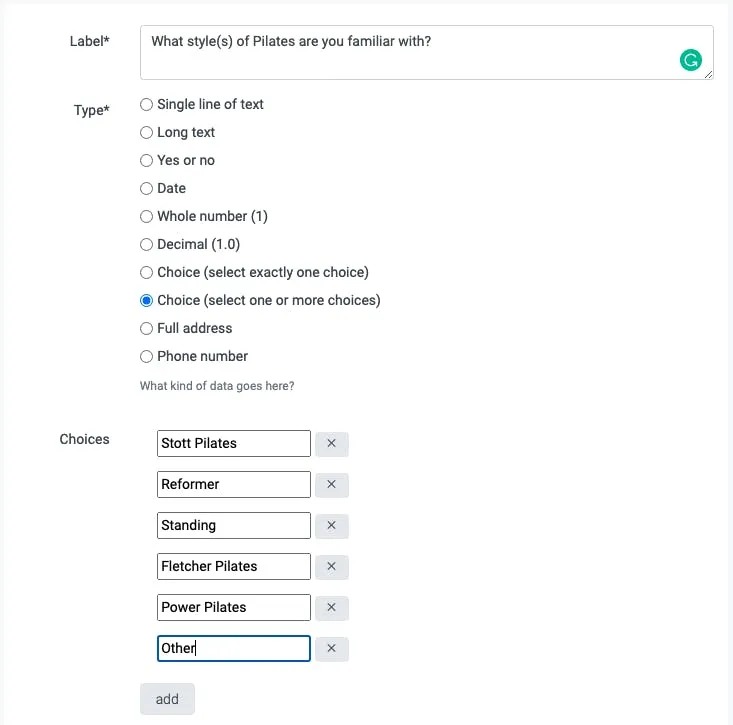The height and width of the screenshot is (725, 733).
Task: Select one or more choices option
Action: click(146, 301)
